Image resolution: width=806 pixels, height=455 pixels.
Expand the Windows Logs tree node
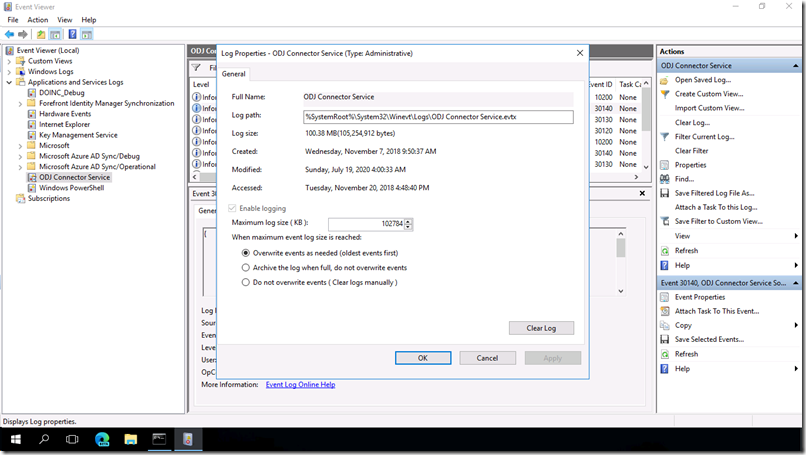[10, 72]
